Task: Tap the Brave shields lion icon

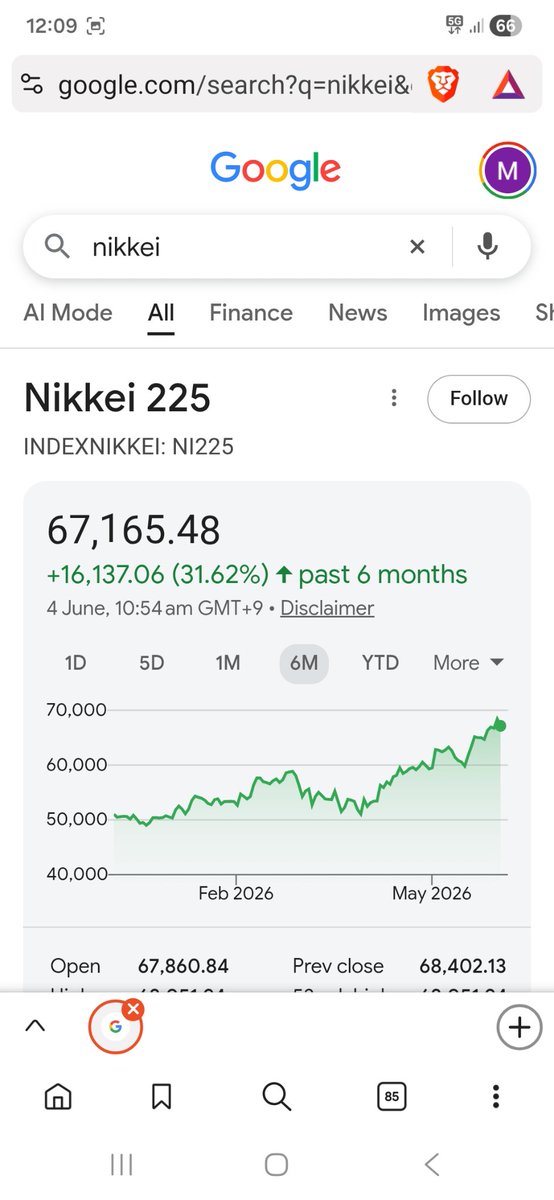Action: [x=441, y=84]
